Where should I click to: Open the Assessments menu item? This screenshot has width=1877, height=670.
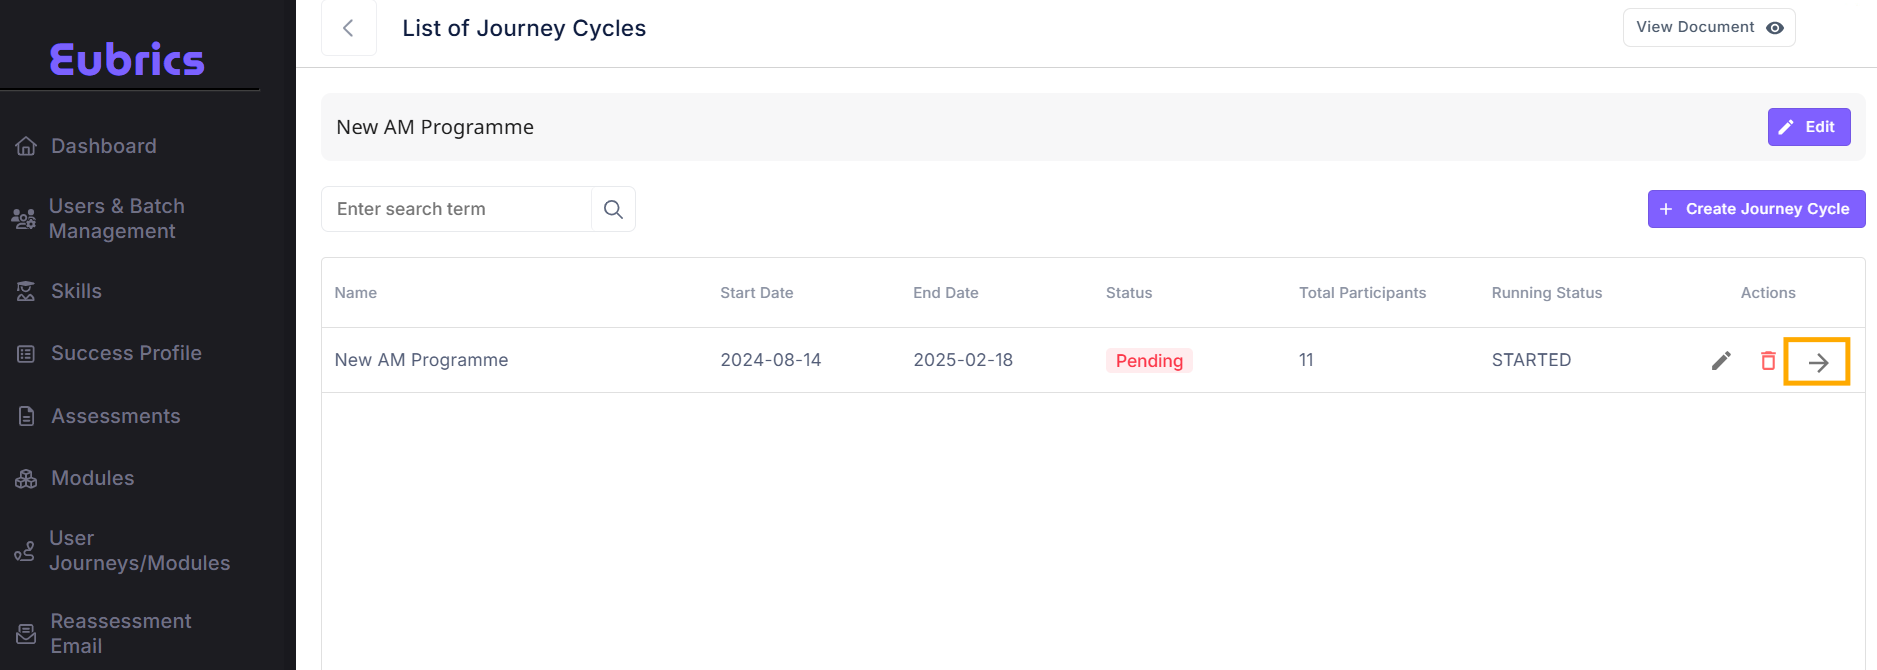coord(115,416)
